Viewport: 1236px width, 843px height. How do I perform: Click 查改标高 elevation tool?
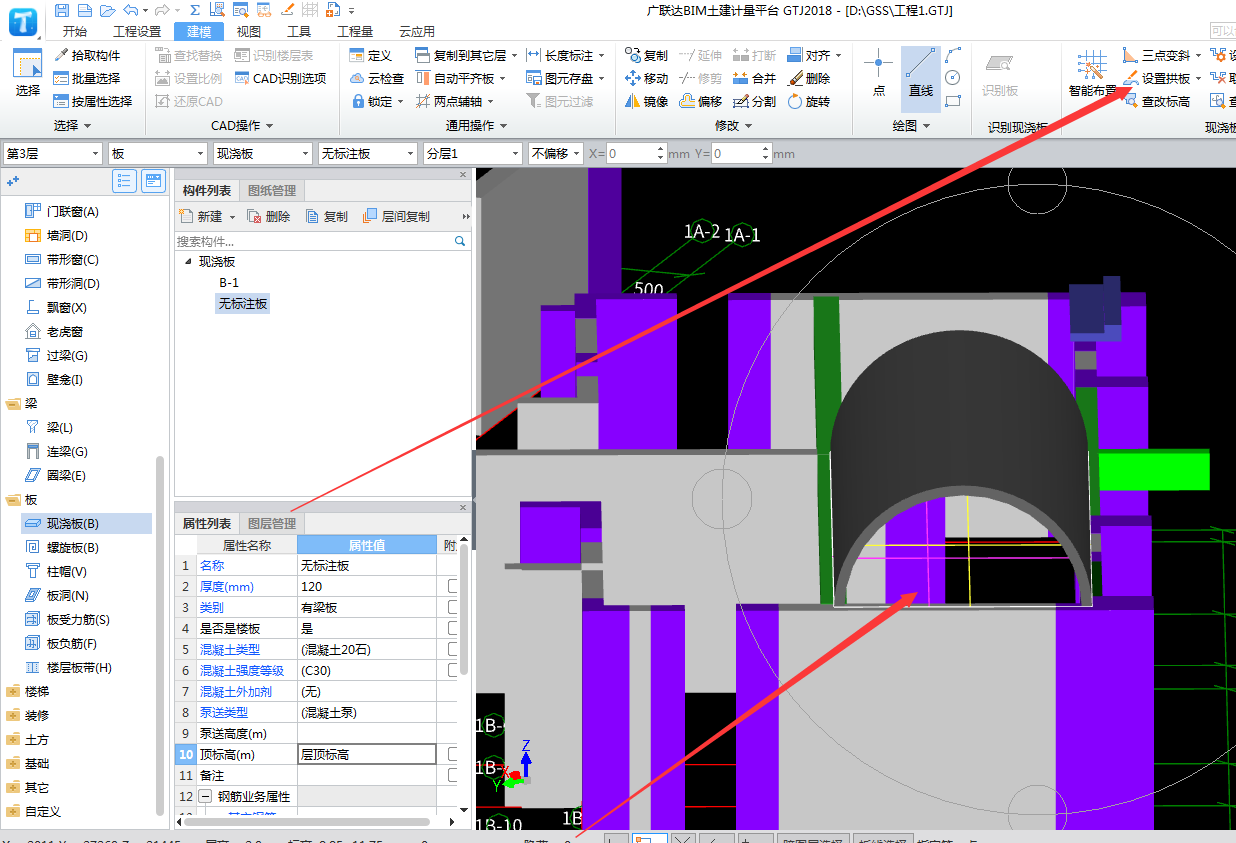coord(1157,101)
